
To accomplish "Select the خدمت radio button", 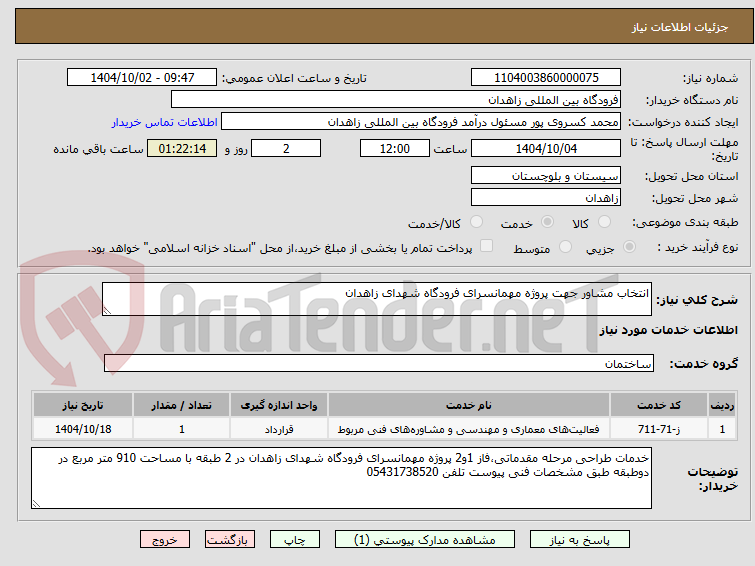I will (547, 222).
